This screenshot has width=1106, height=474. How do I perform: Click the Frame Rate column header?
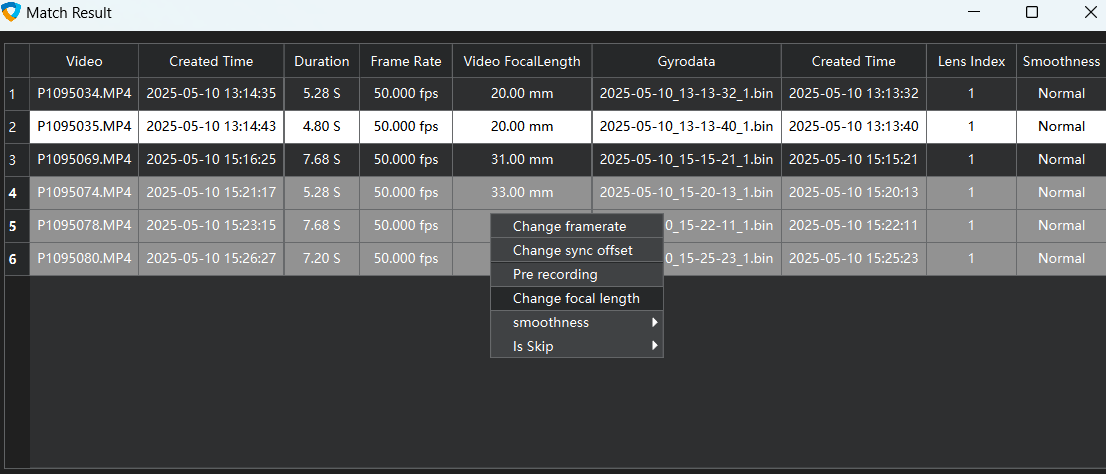(405, 61)
